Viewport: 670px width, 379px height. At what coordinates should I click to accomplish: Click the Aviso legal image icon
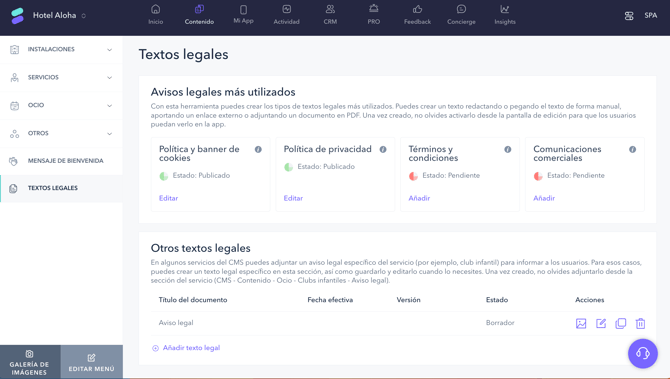(x=581, y=323)
